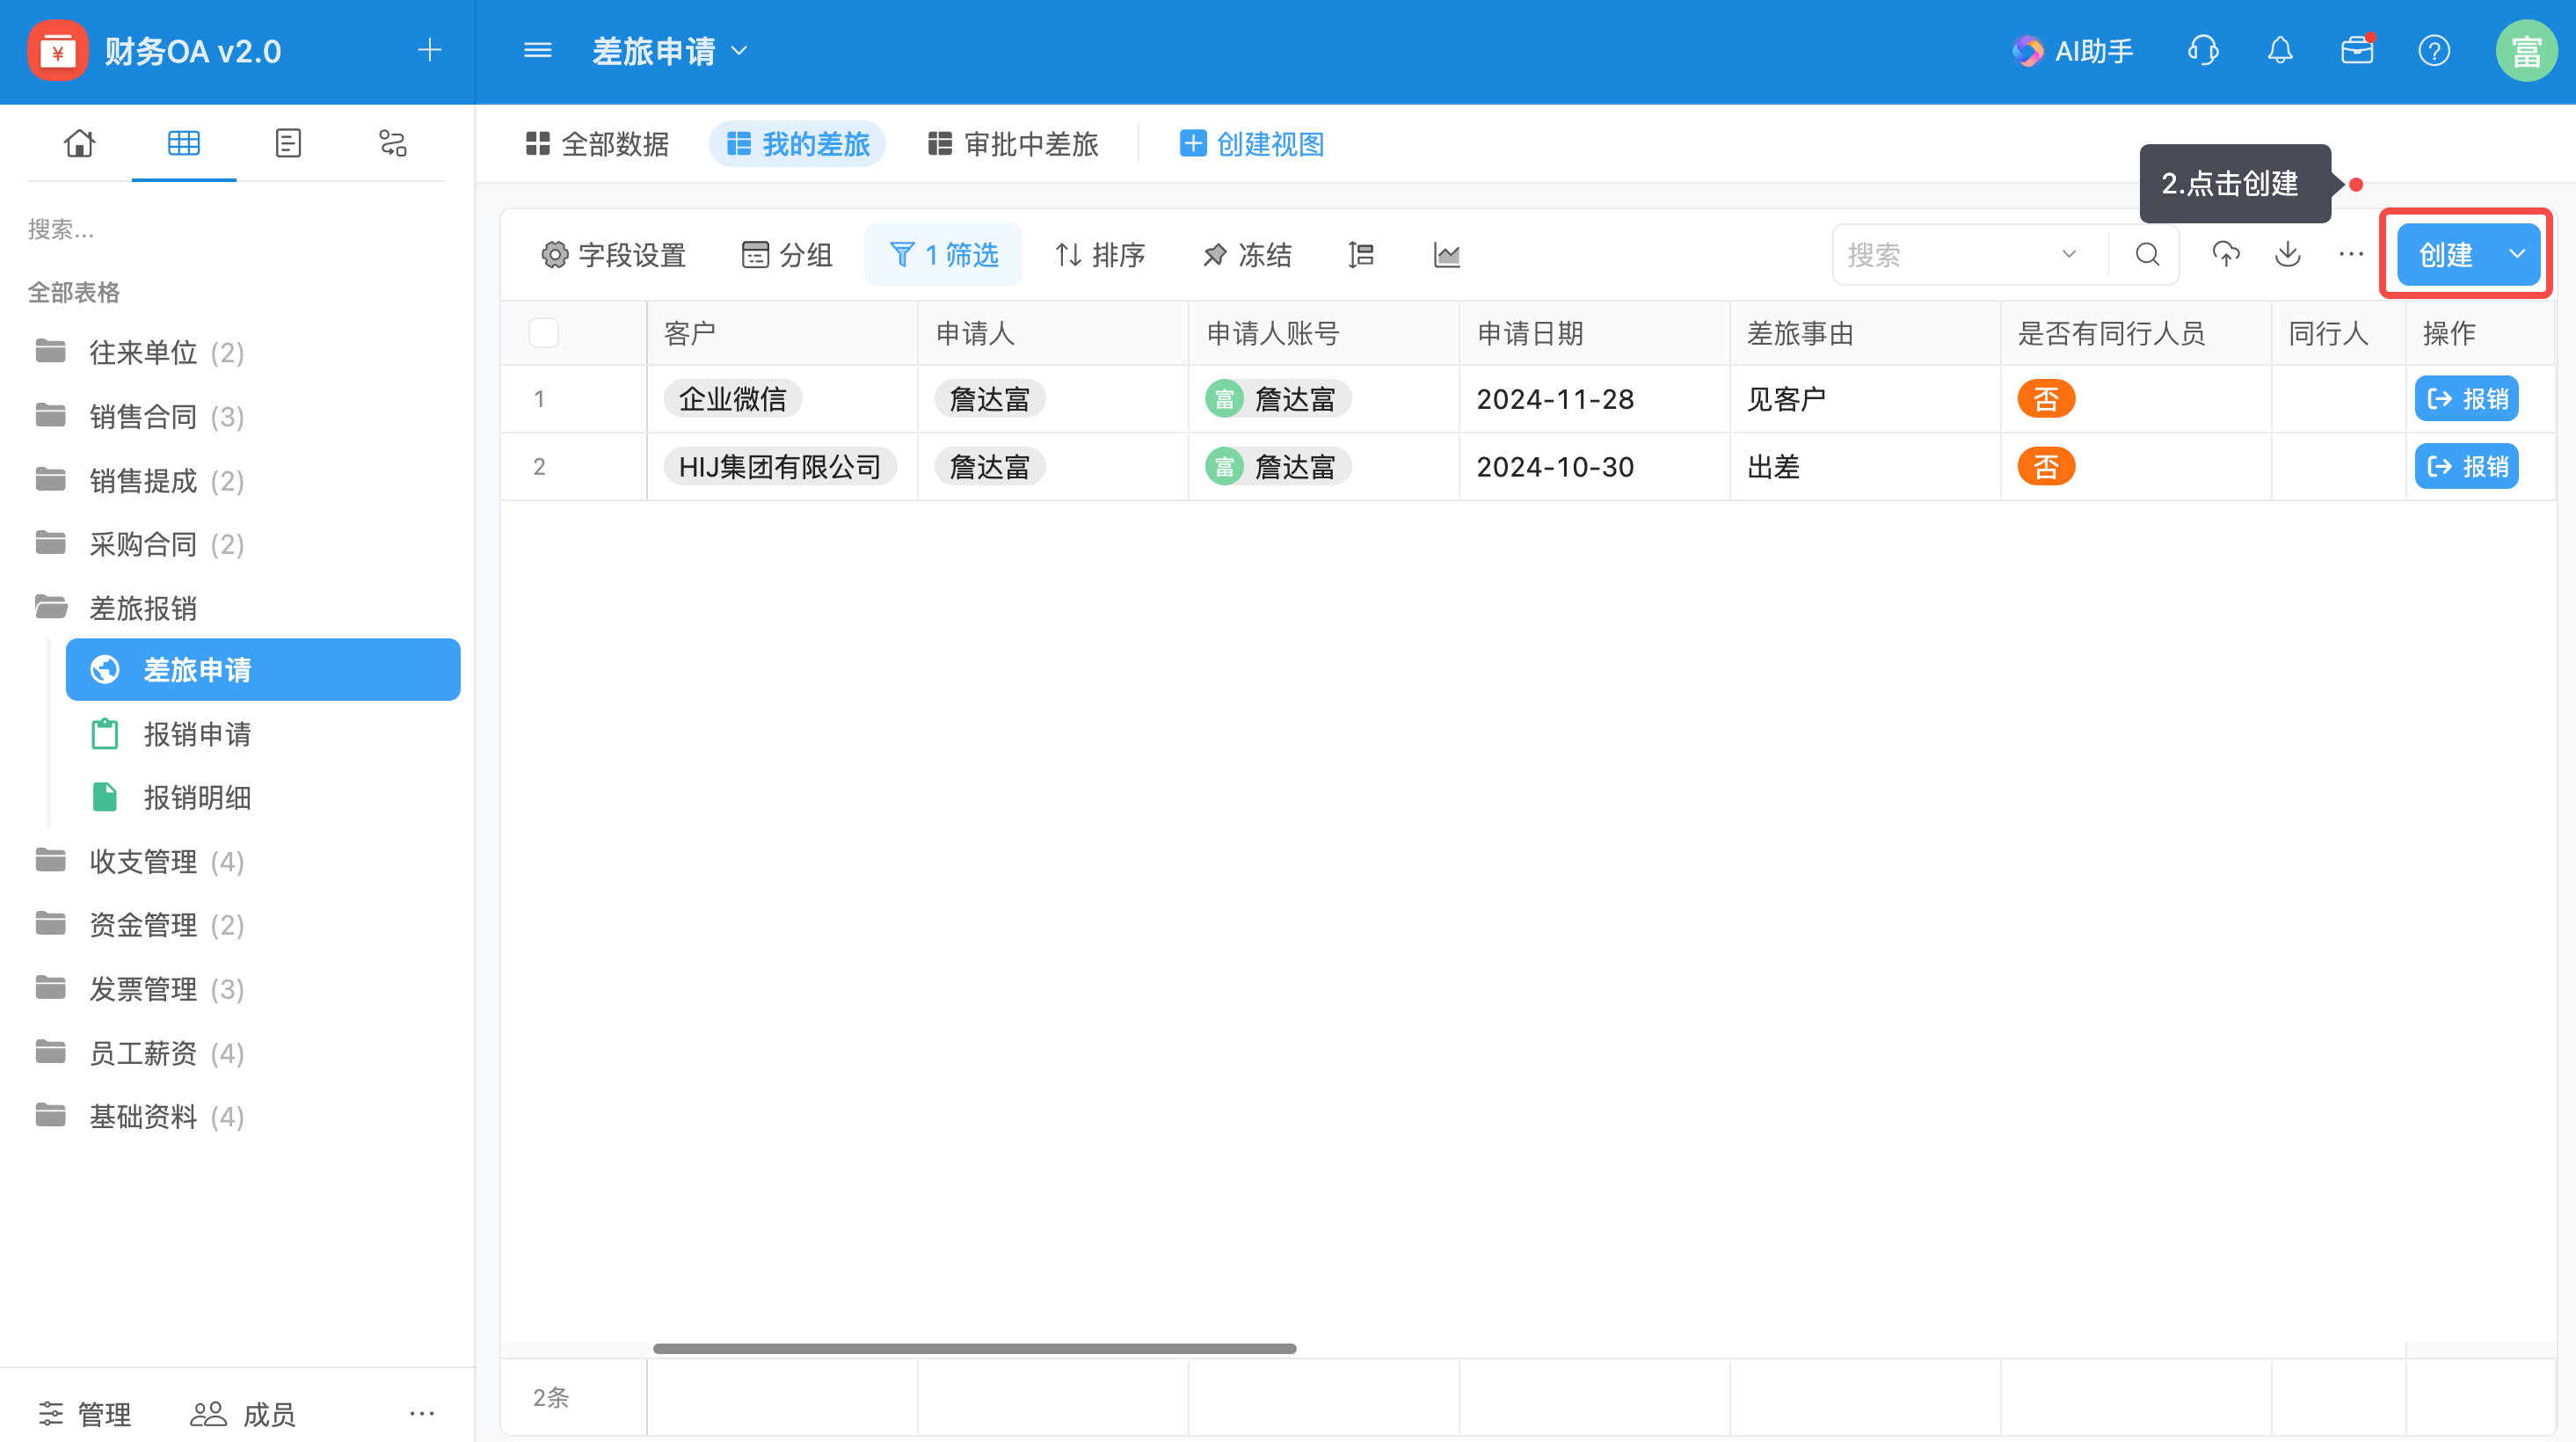Image resolution: width=2576 pixels, height=1442 pixels.
Task: Click the green 富 user avatar
Action: pyautogui.click(x=2526, y=51)
